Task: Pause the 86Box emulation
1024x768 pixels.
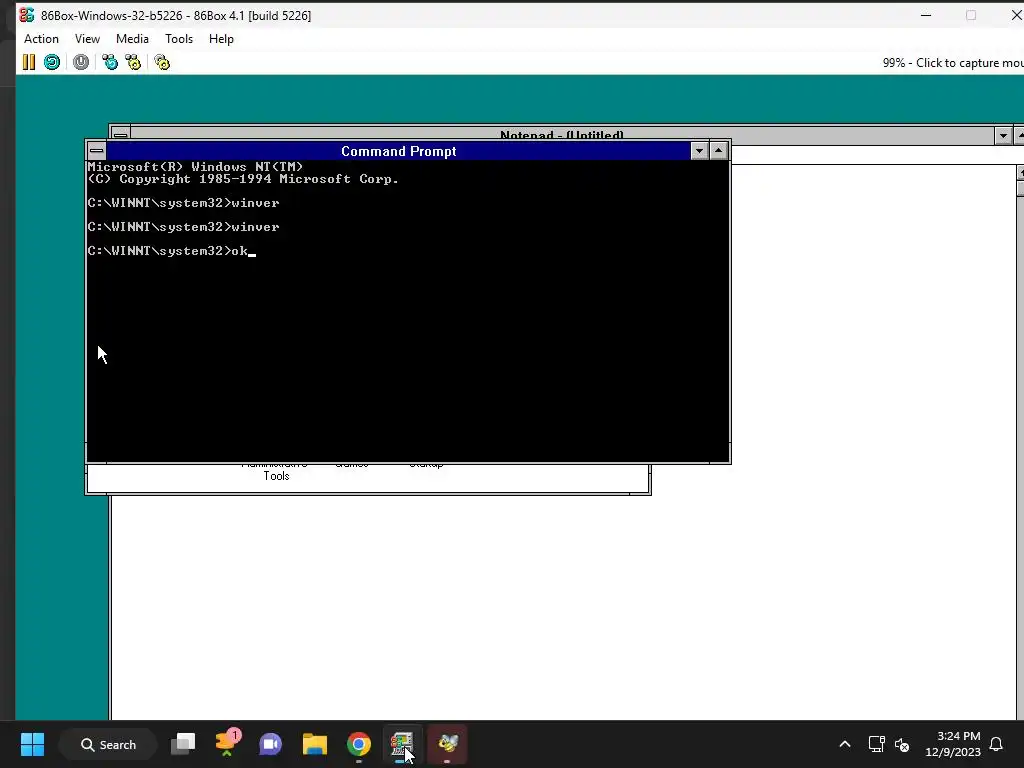Action: pos(29,62)
